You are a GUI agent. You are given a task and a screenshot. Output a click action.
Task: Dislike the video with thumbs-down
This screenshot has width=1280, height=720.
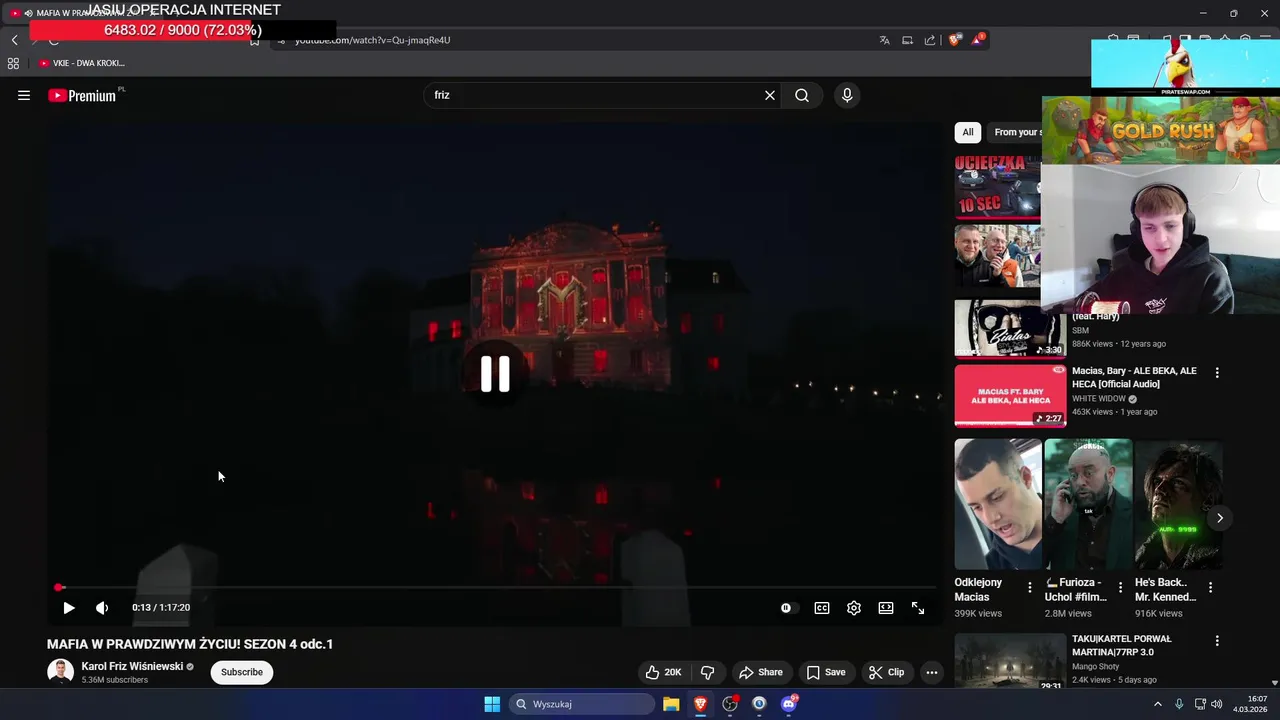click(707, 672)
